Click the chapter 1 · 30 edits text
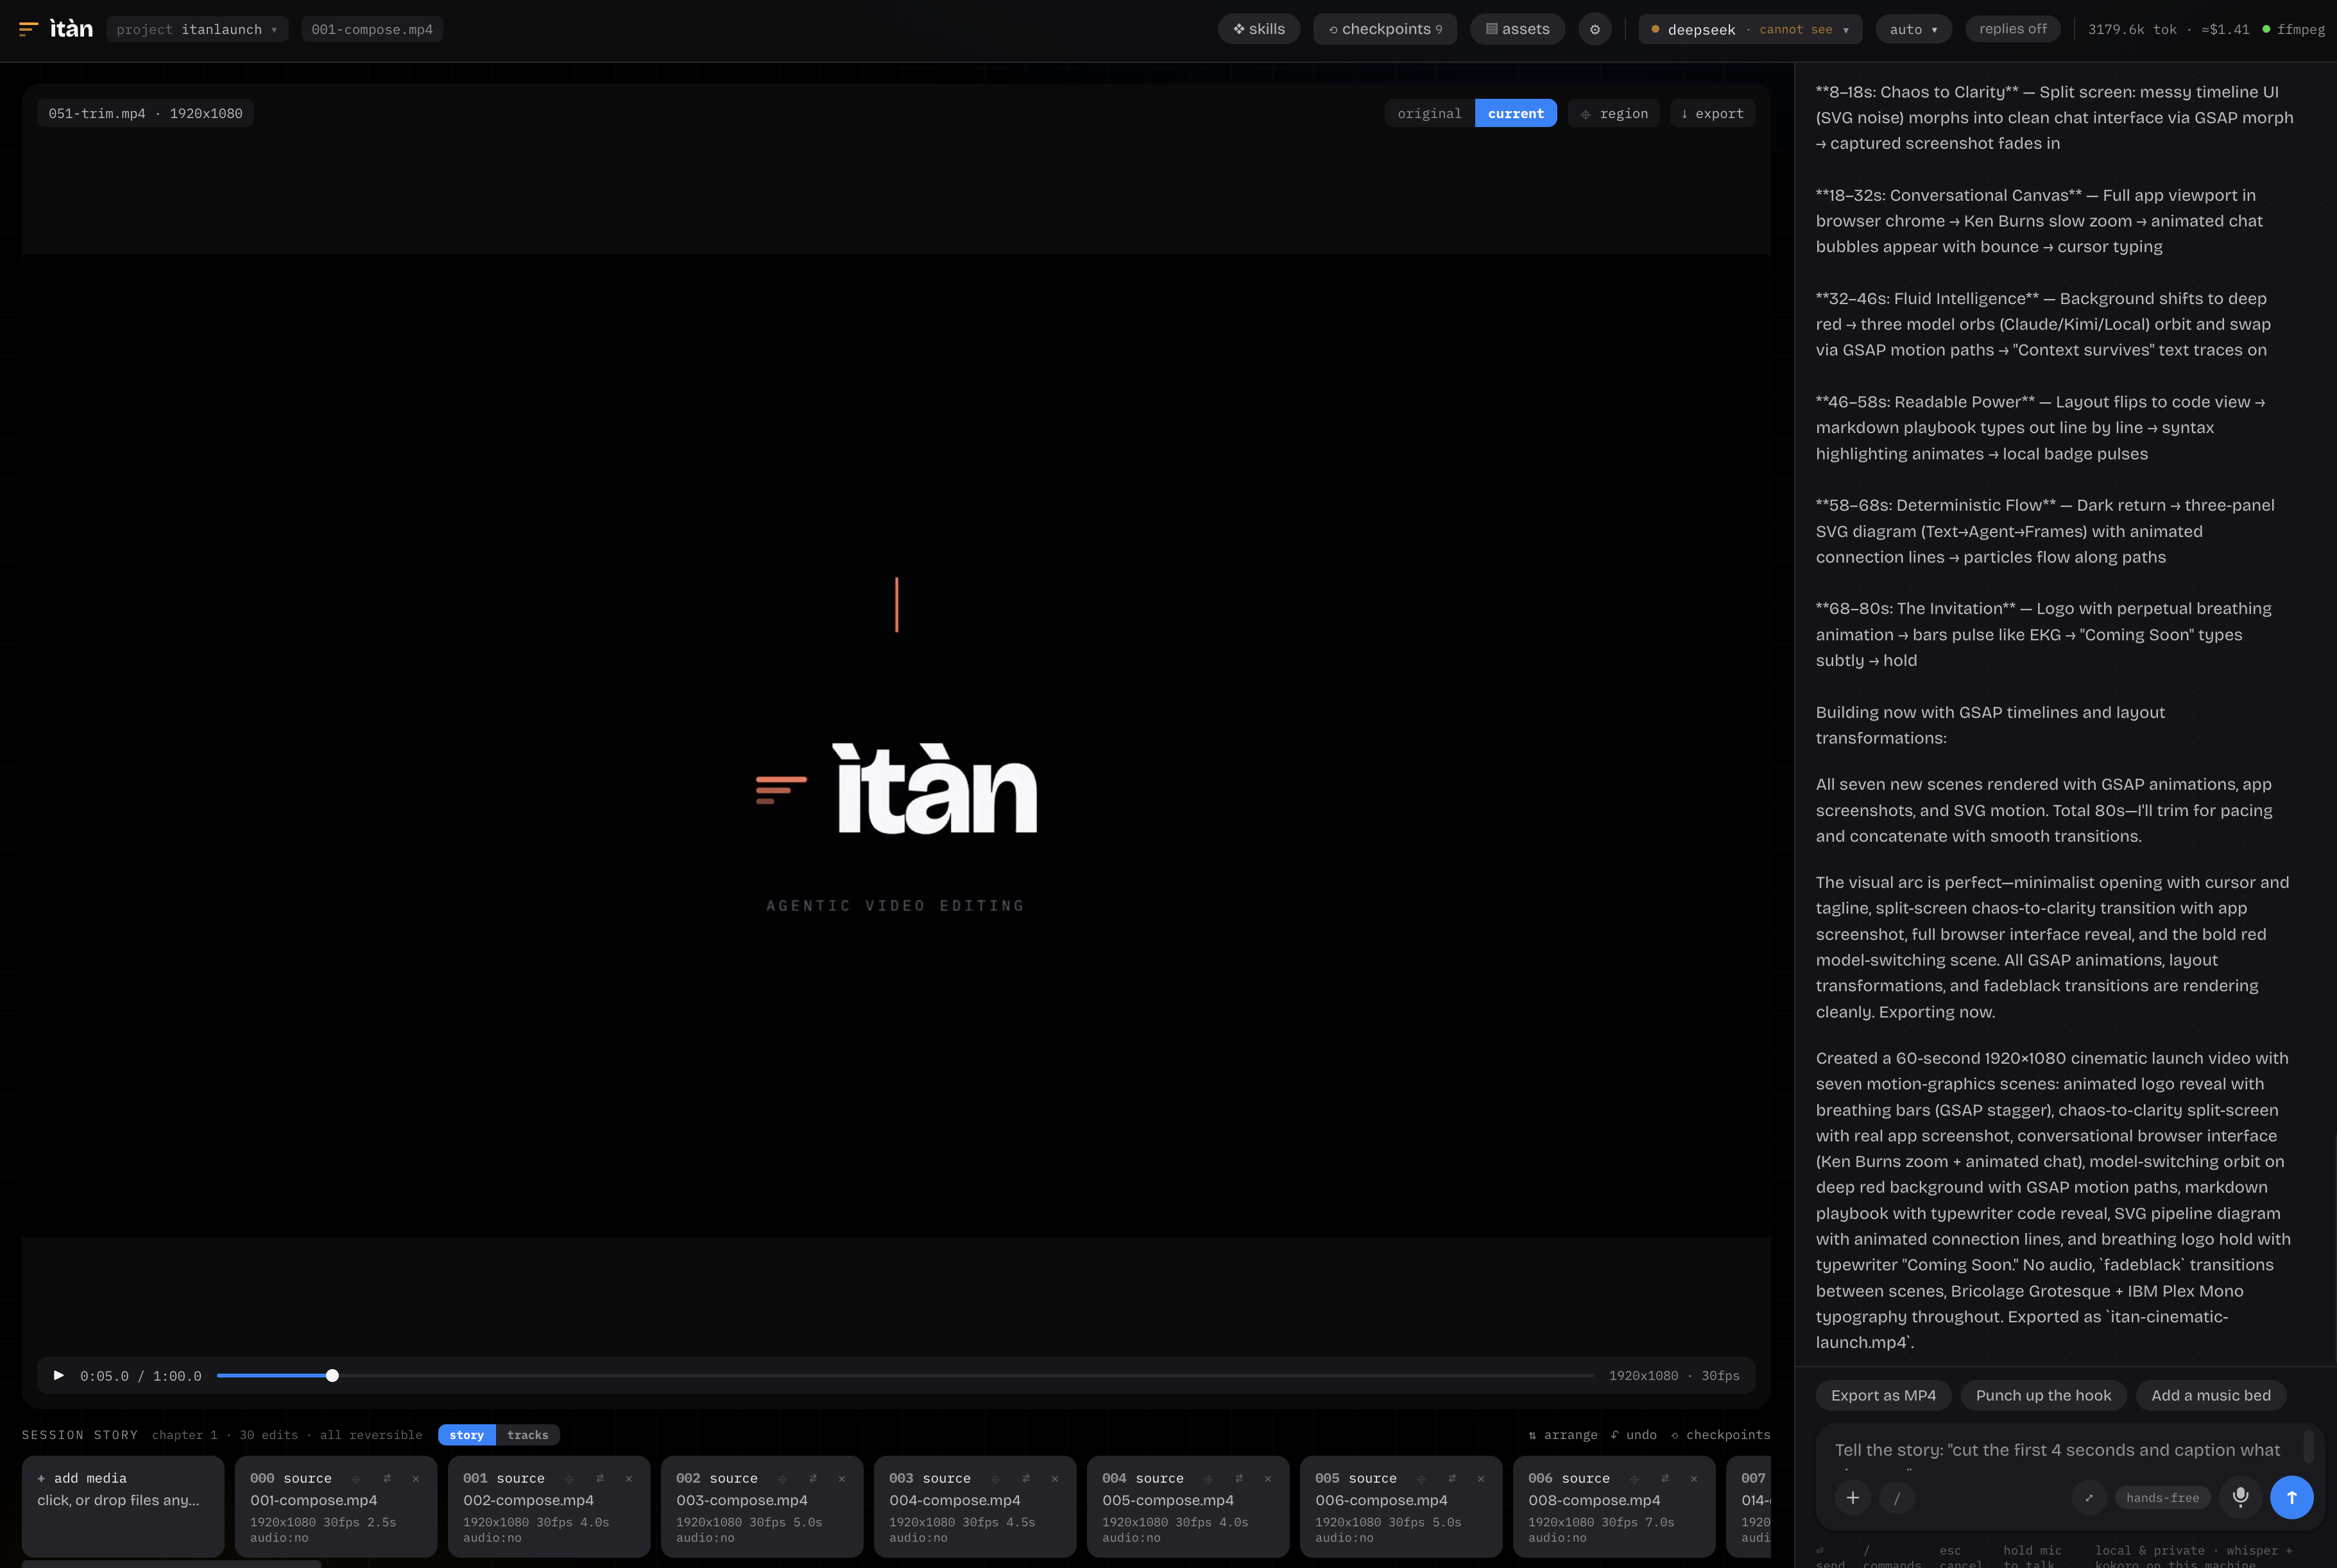This screenshot has width=2337, height=1568. 225,1435
